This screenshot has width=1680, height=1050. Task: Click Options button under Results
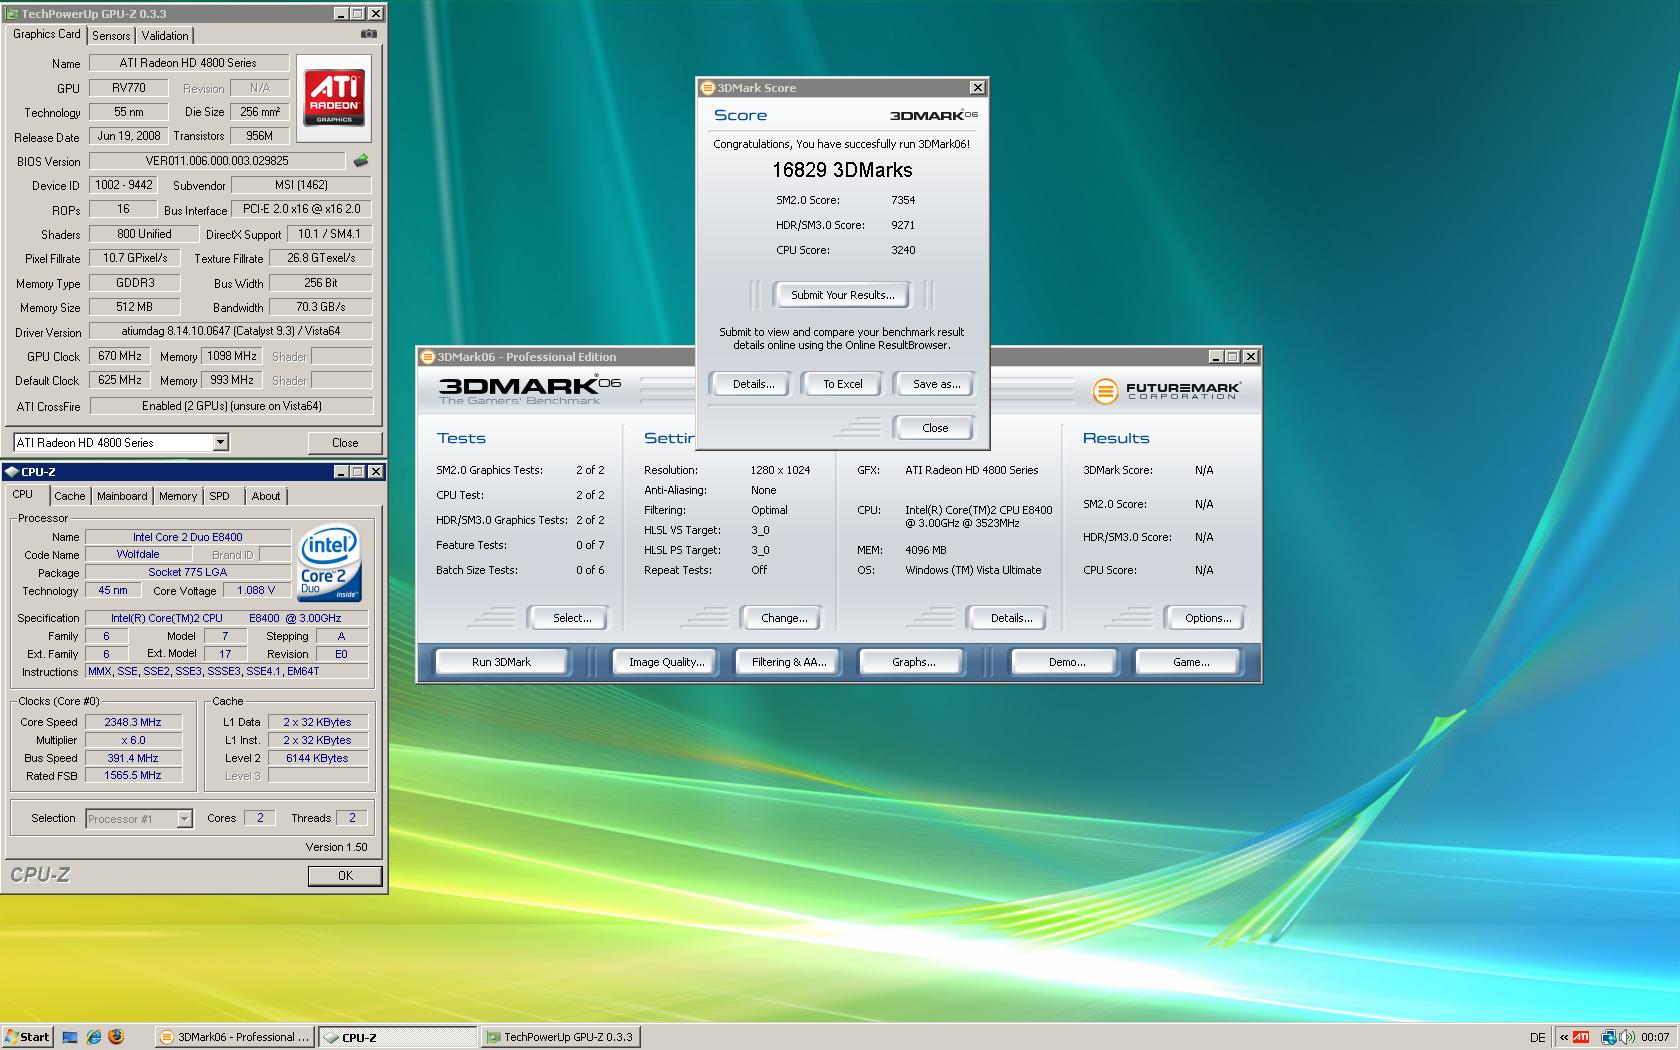click(x=1207, y=618)
